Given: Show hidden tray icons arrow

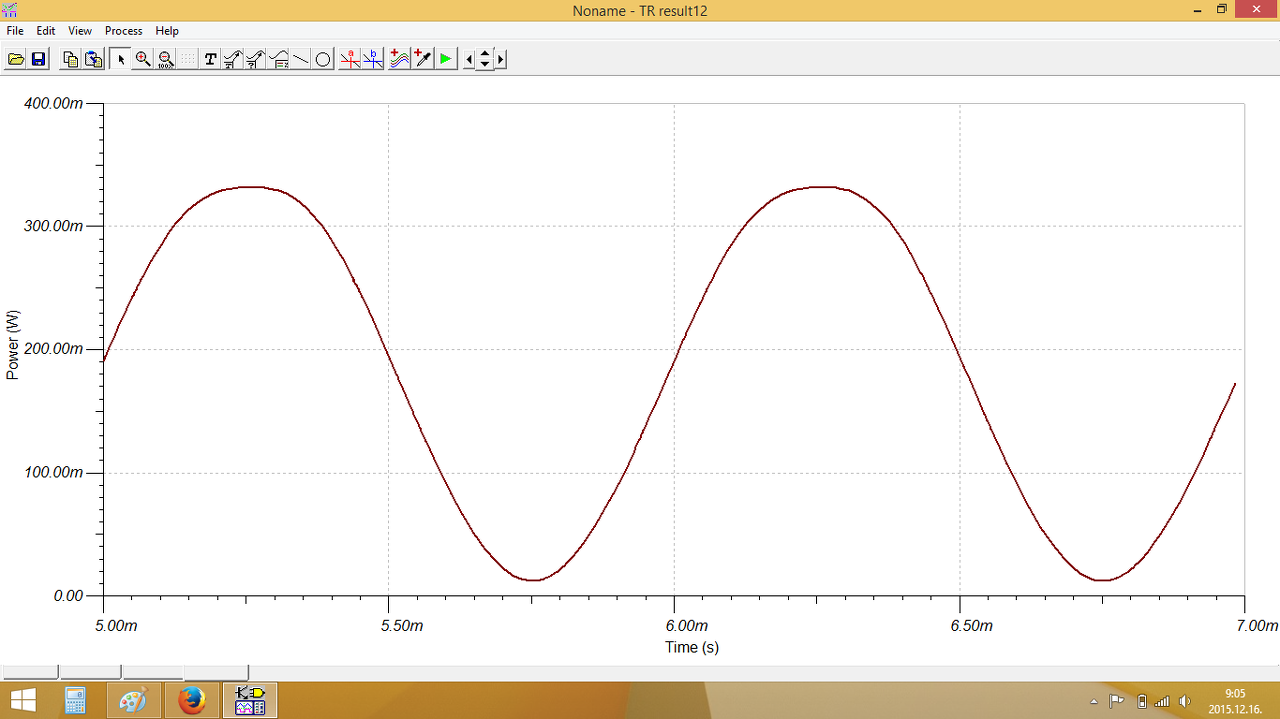Looking at the screenshot, I should pos(1093,701).
